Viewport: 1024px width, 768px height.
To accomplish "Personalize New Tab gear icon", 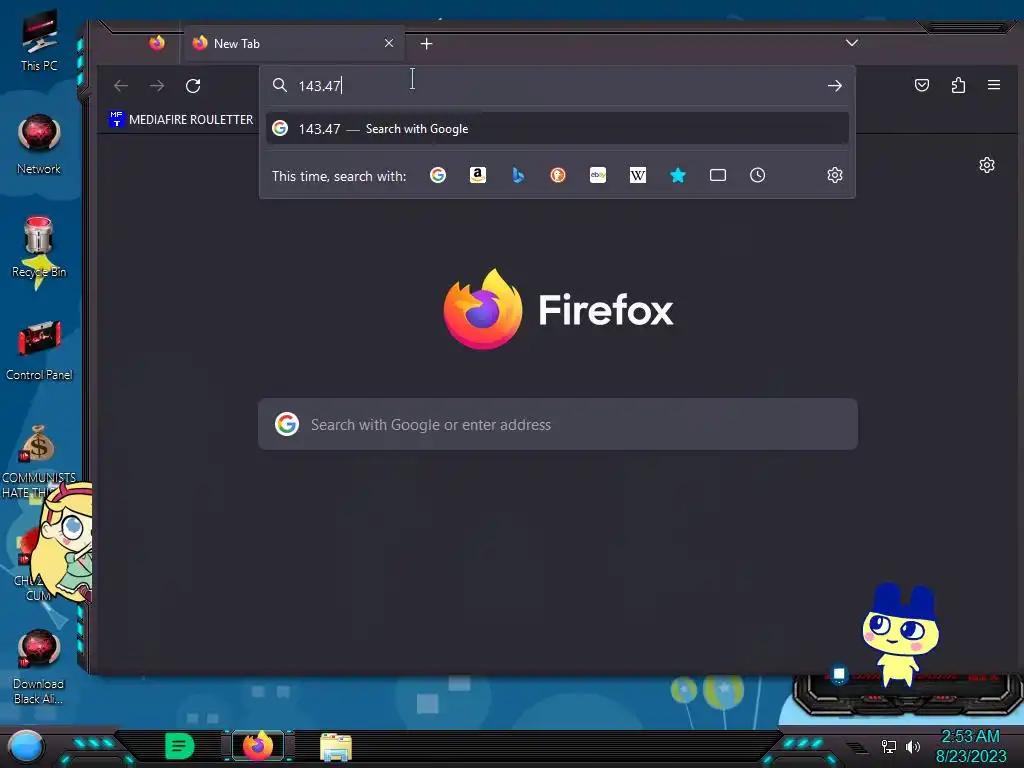I will pyautogui.click(x=987, y=165).
